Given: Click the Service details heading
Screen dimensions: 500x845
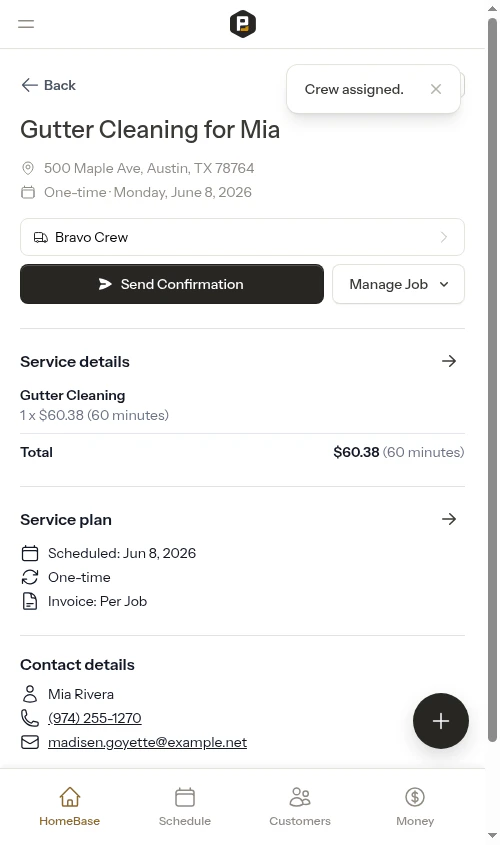Looking at the screenshot, I should point(75,362).
